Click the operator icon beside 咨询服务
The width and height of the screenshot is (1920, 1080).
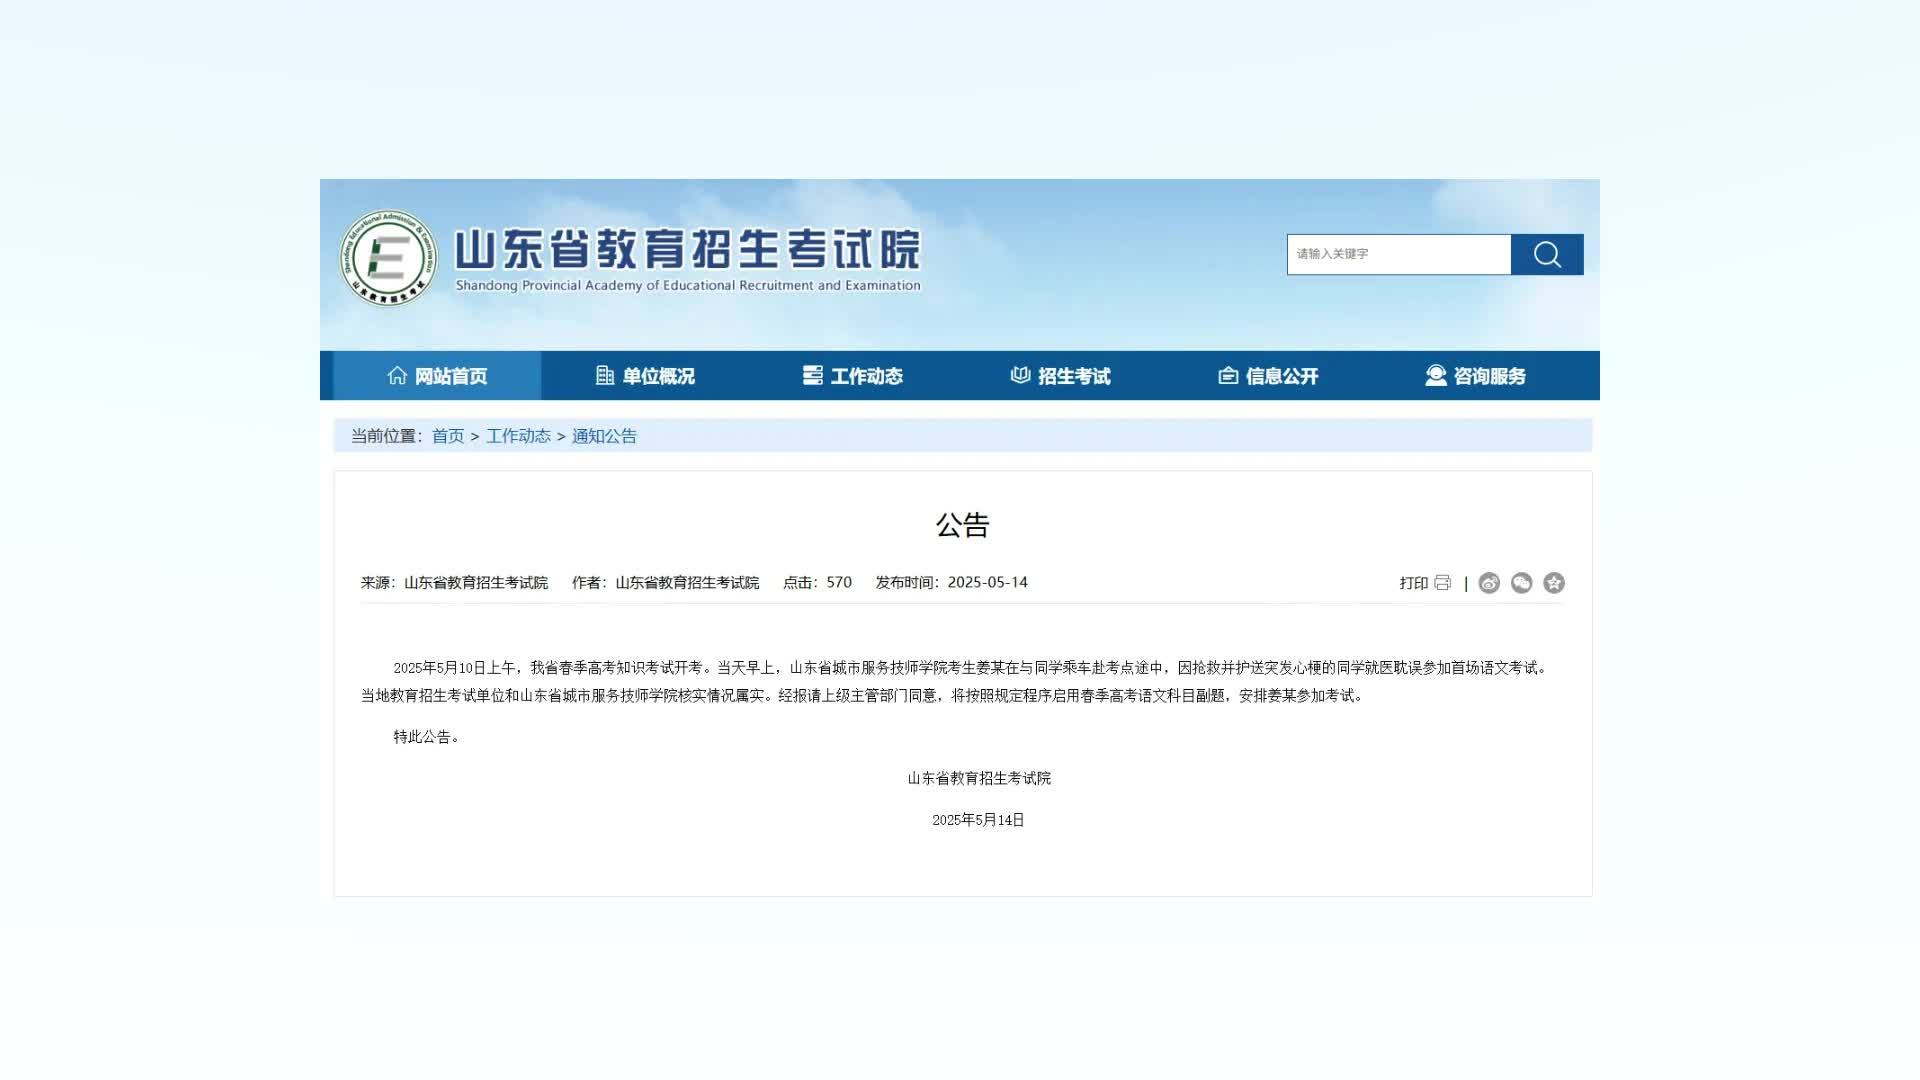(x=1434, y=375)
